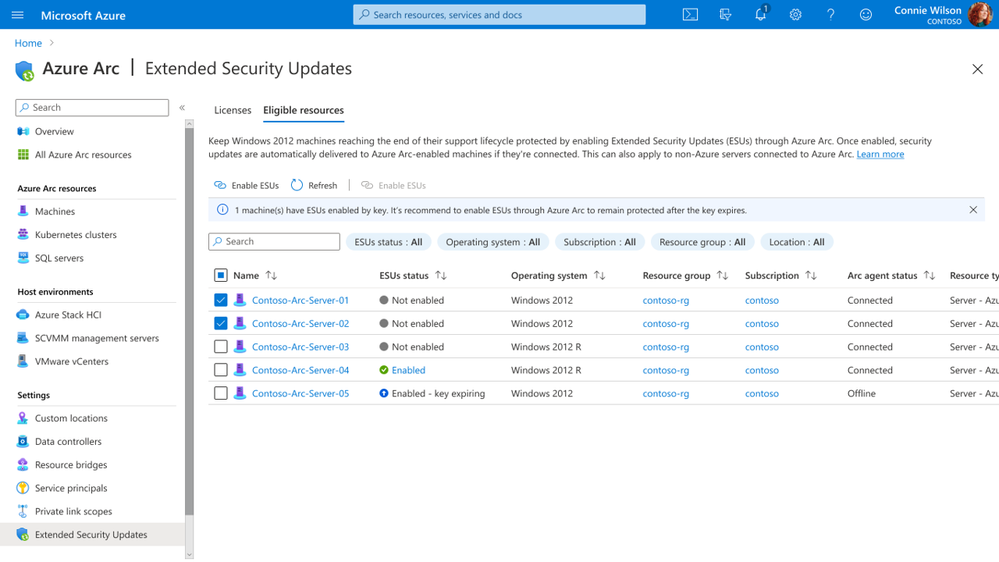Viewport: 999px width, 562px height.
Task: Sort by Arc agent status column
Action: [x=929, y=275]
